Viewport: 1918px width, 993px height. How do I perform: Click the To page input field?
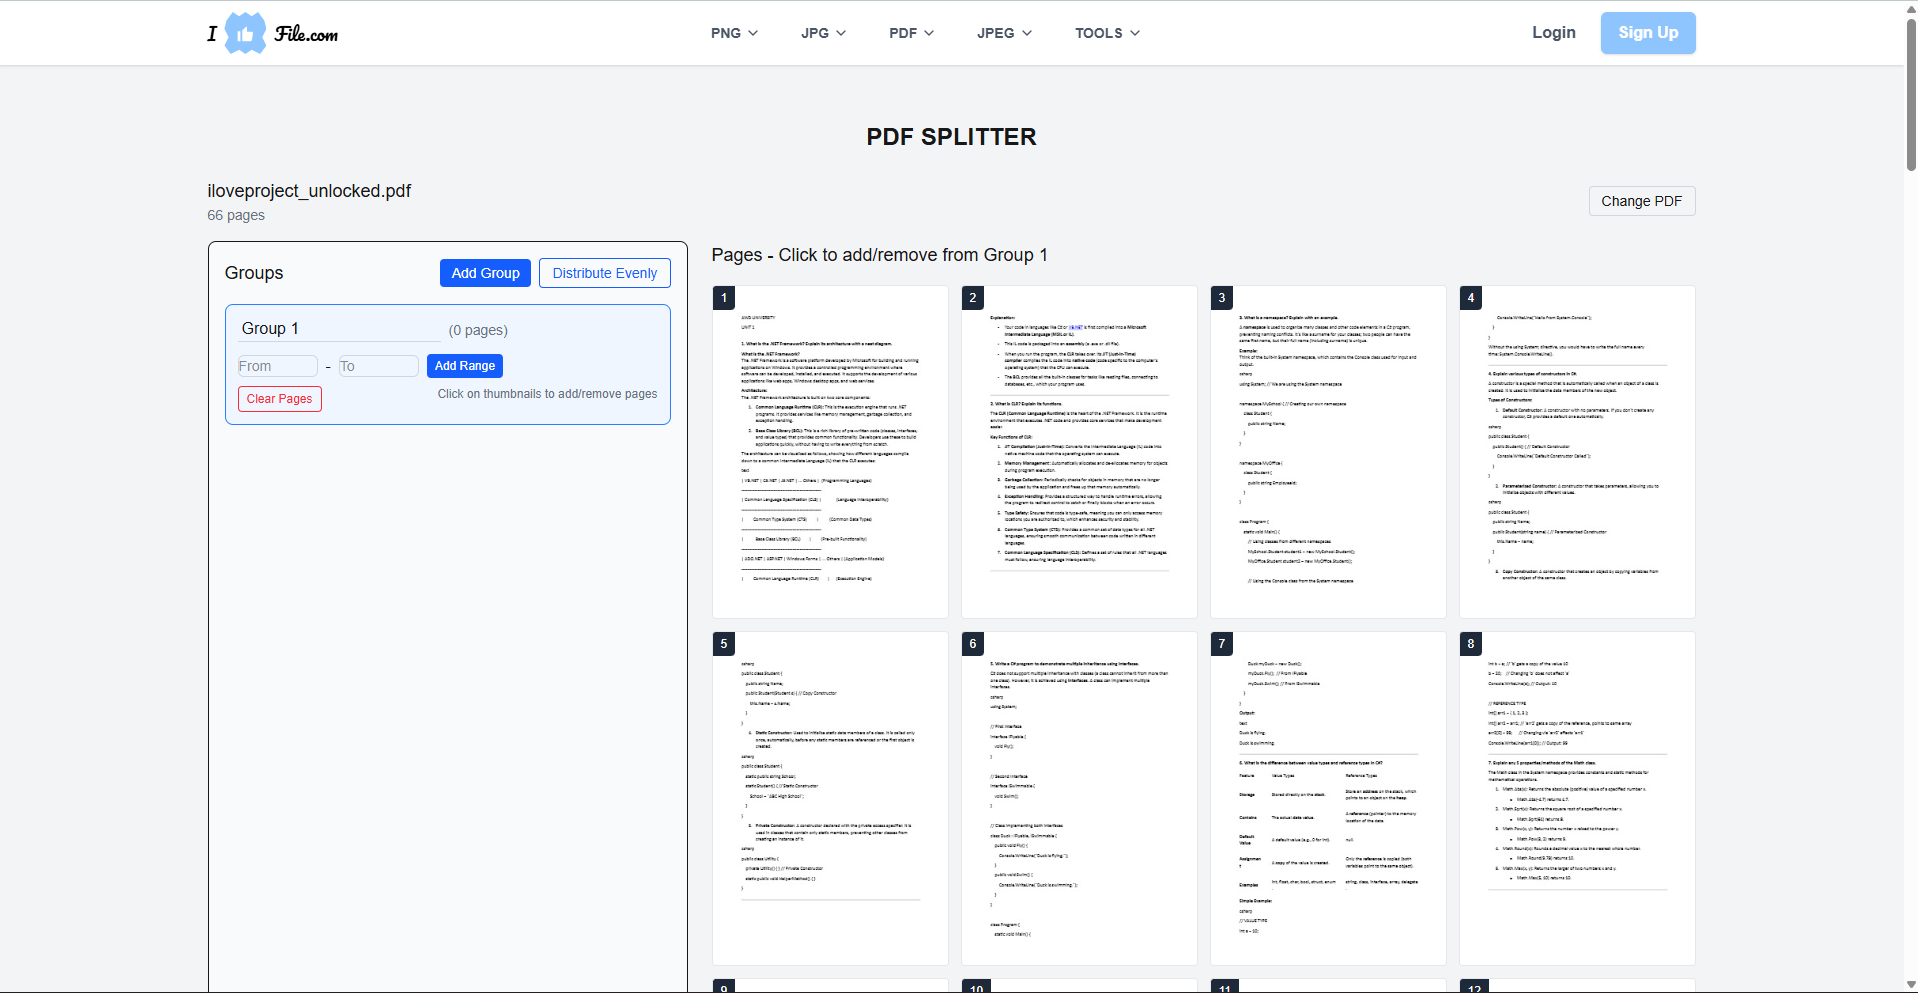[x=378, y=366]
